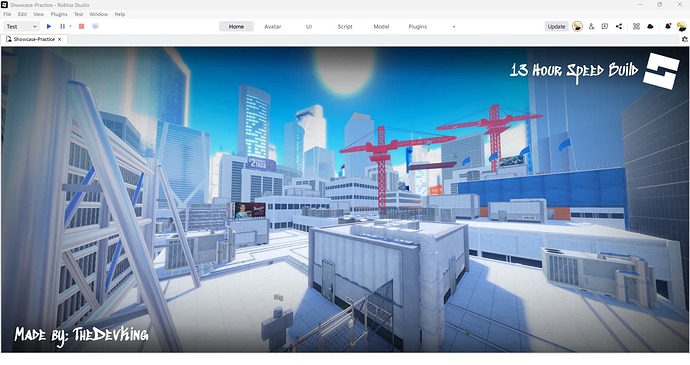Image resolution: width=690 pixels, height=365 pixels.
Task: Open the File menu
Action: click(x=7, y=14)
